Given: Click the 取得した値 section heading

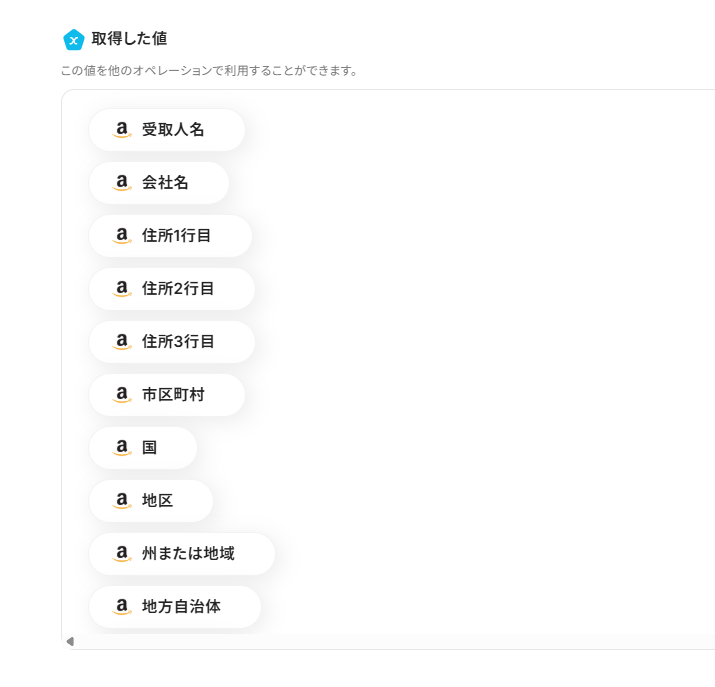Looking at the screenshot, I should (129, 39).
